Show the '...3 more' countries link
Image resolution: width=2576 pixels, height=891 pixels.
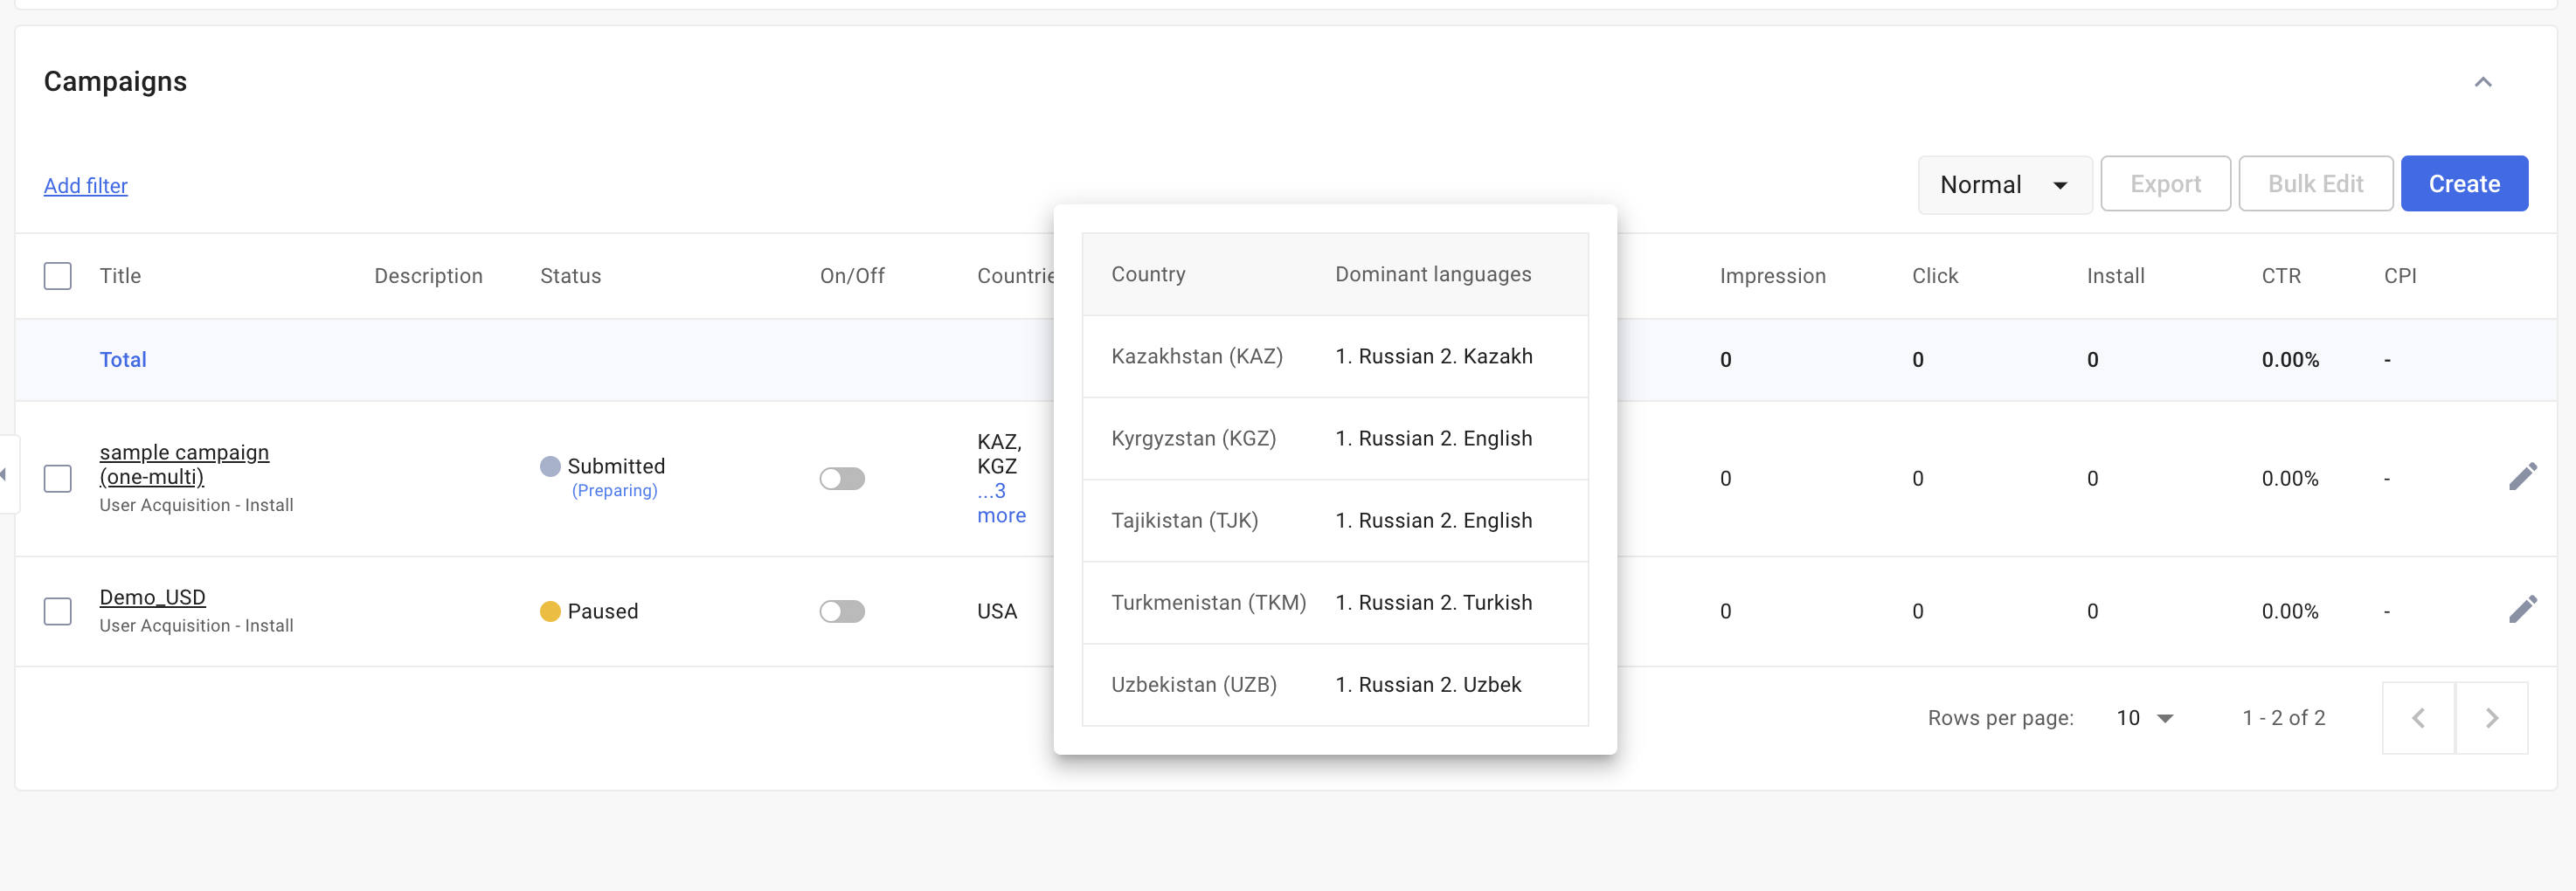pos(1000,503)
